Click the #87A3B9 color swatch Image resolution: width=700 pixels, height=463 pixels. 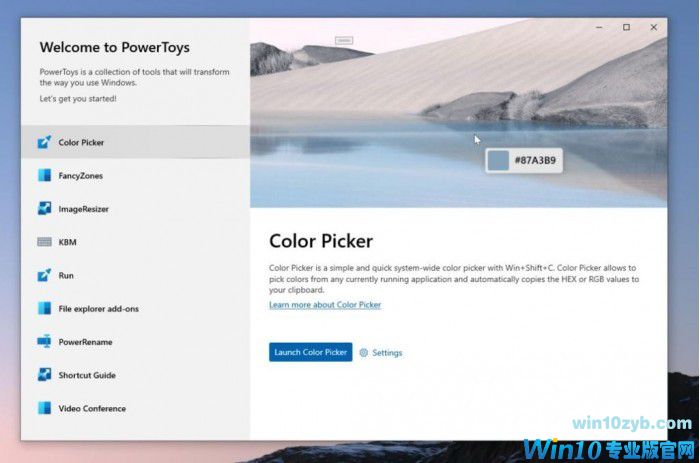coord(498,160)
